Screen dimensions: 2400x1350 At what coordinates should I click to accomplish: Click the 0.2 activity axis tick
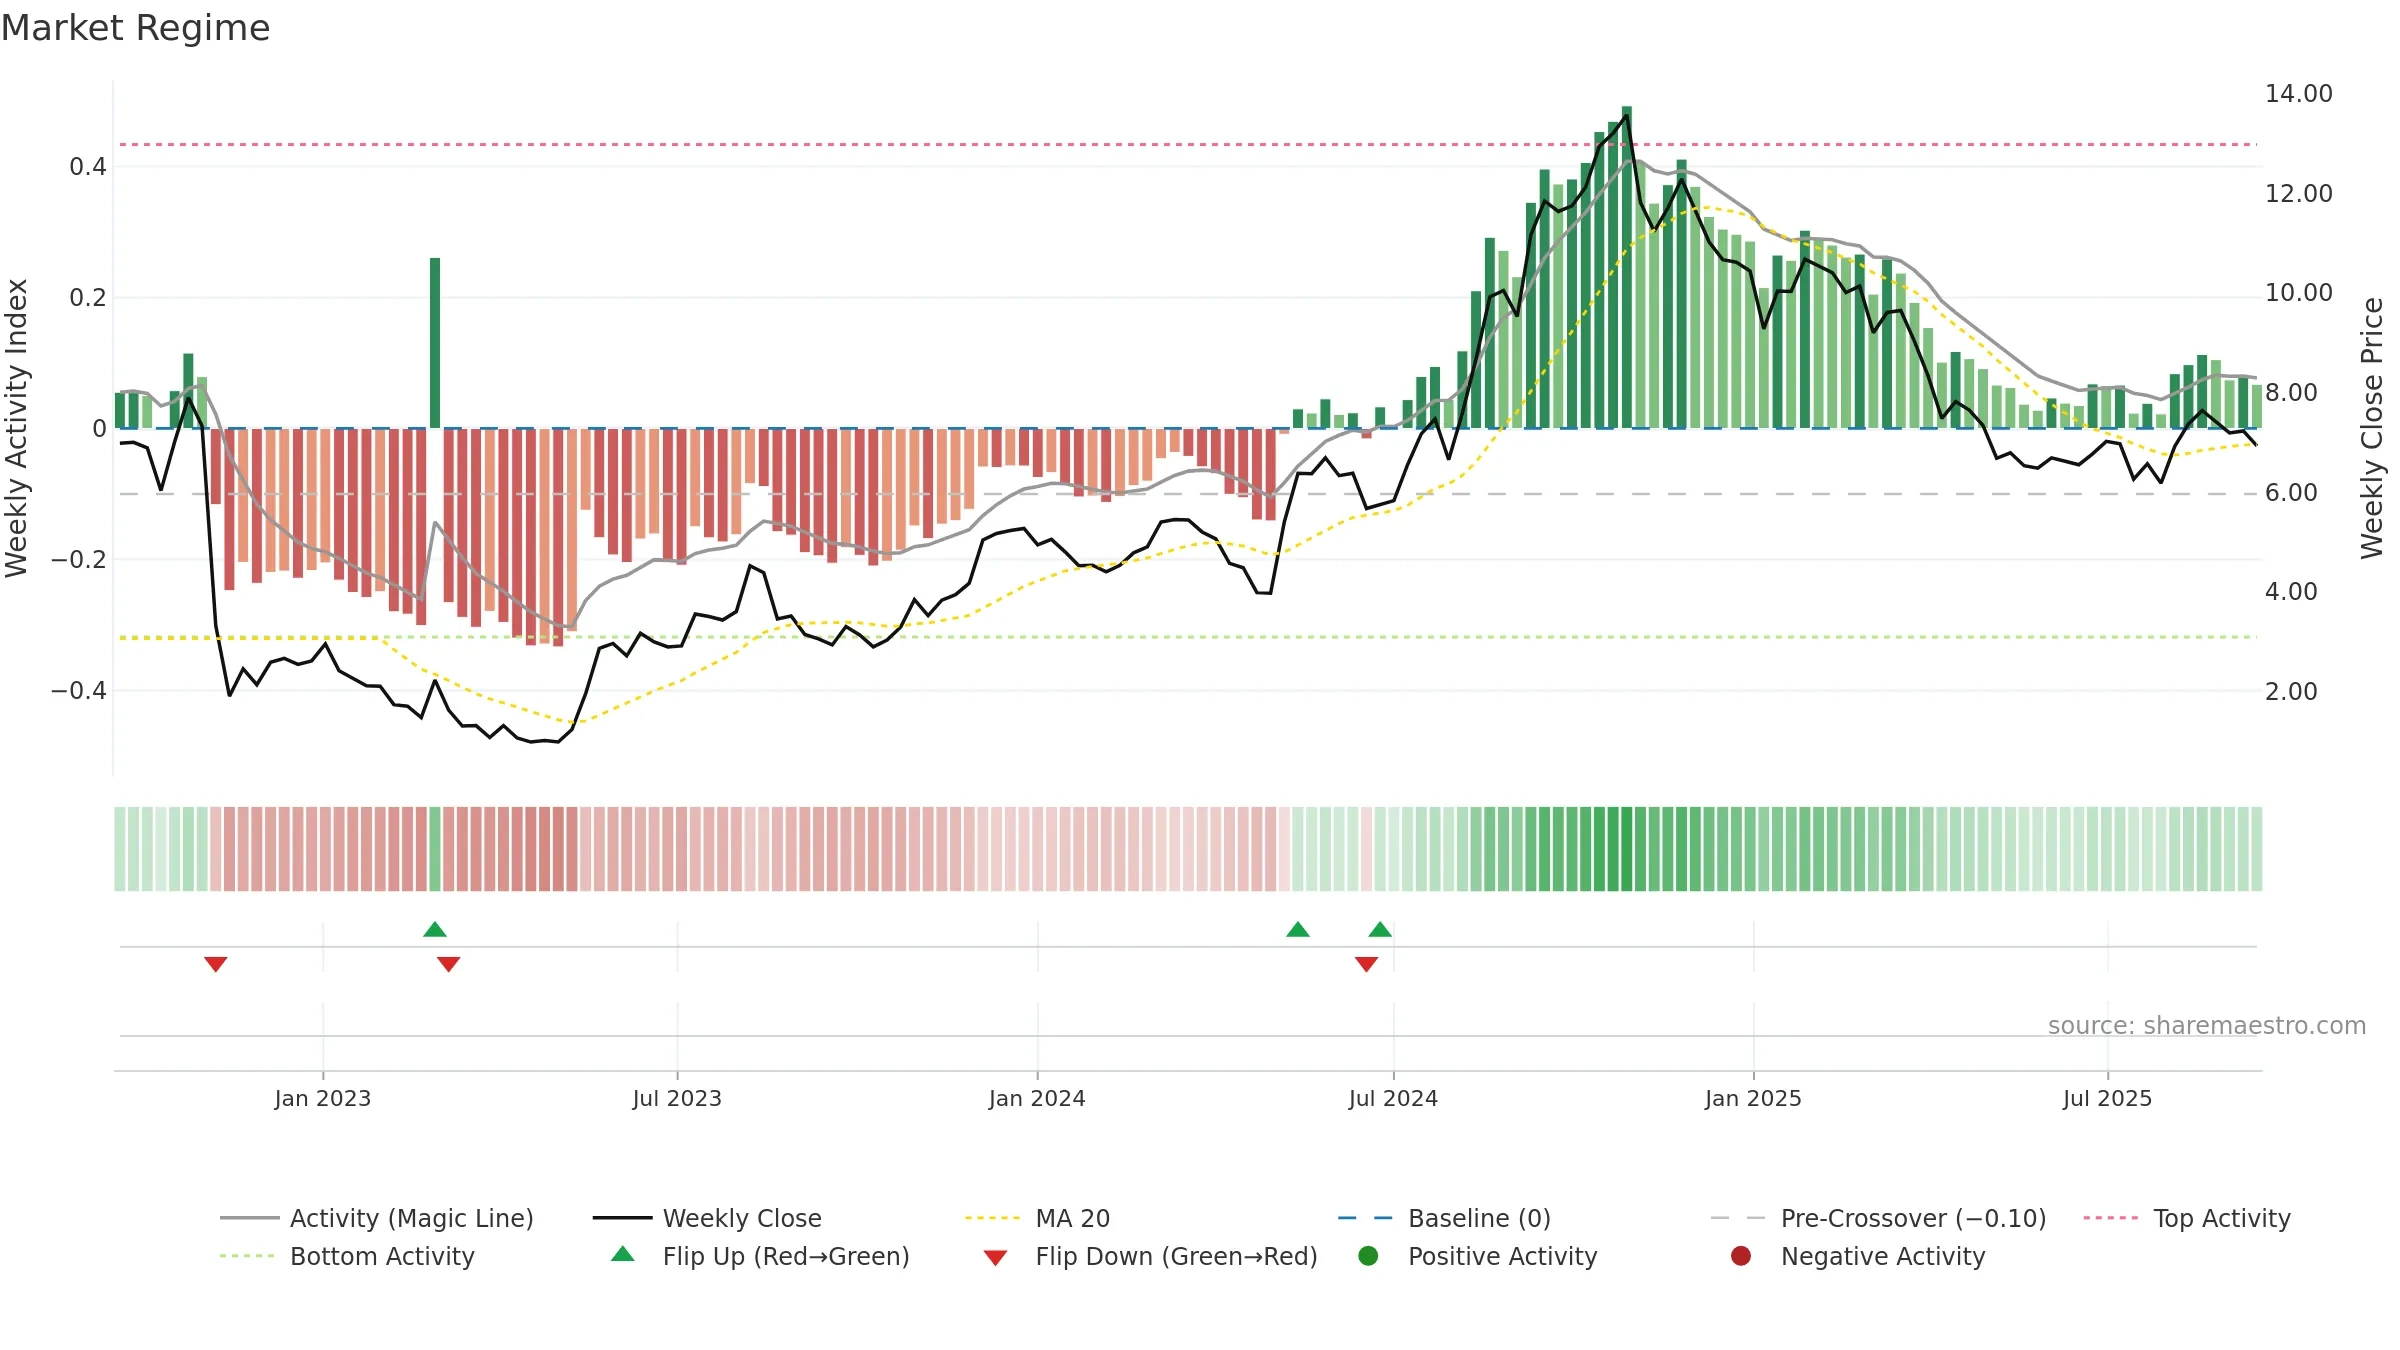(x=88, y=298)
